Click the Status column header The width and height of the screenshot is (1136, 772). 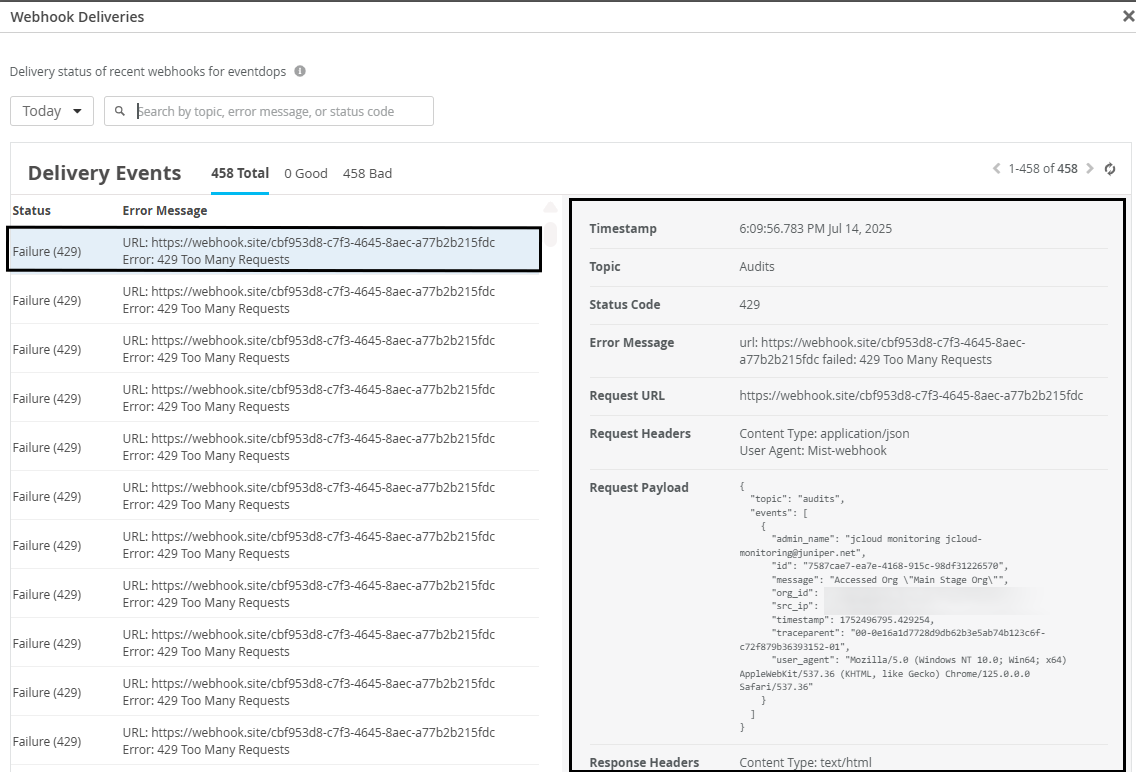point(32,211)
